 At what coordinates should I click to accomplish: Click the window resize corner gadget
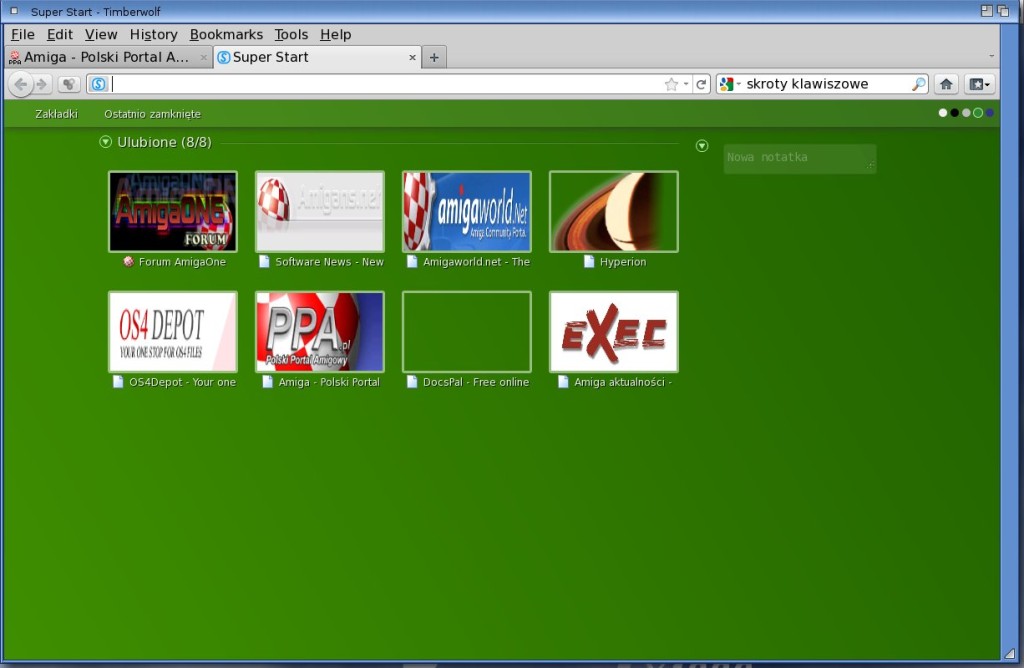tap(1010, 653)
